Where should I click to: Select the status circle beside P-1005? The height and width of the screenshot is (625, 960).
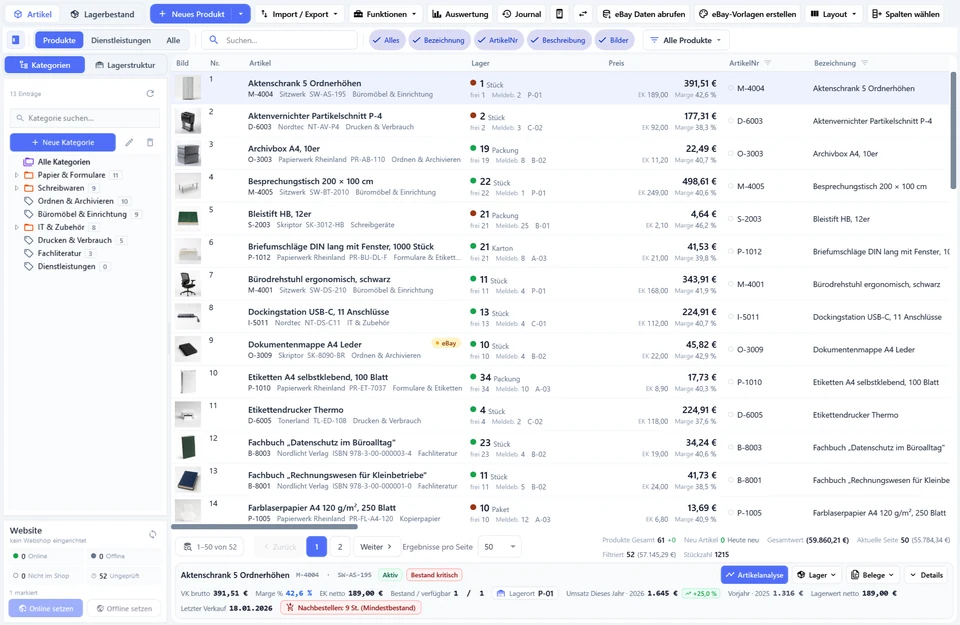click(730, 513)
